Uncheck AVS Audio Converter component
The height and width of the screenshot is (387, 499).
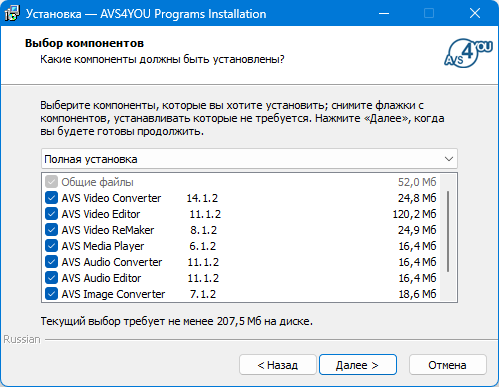(x=51, y=262)
